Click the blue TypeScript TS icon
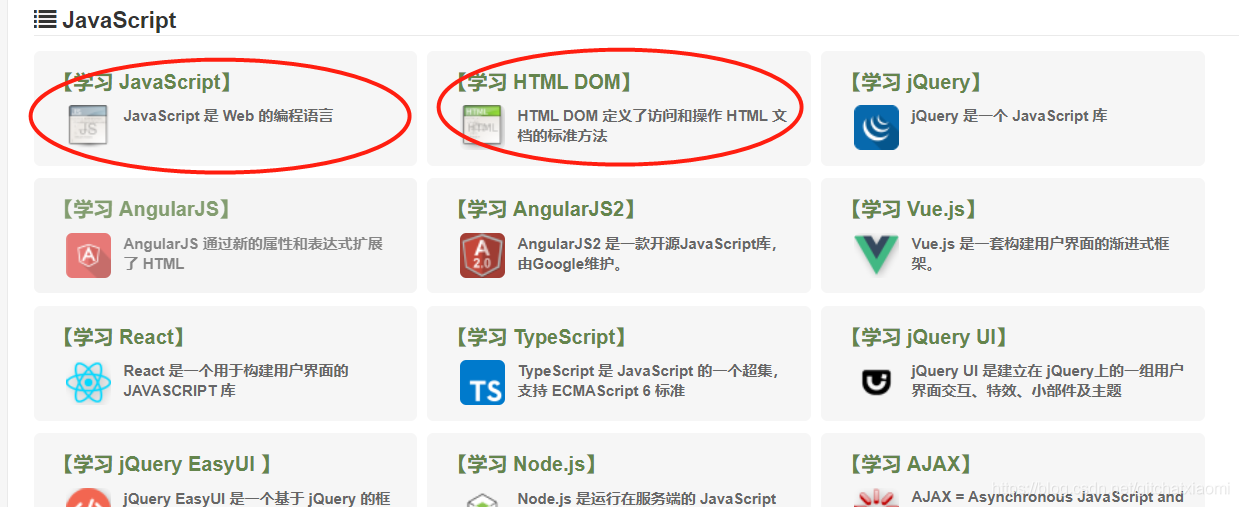The width and height of the screenshot is (1239, 507). click(482, 382)
